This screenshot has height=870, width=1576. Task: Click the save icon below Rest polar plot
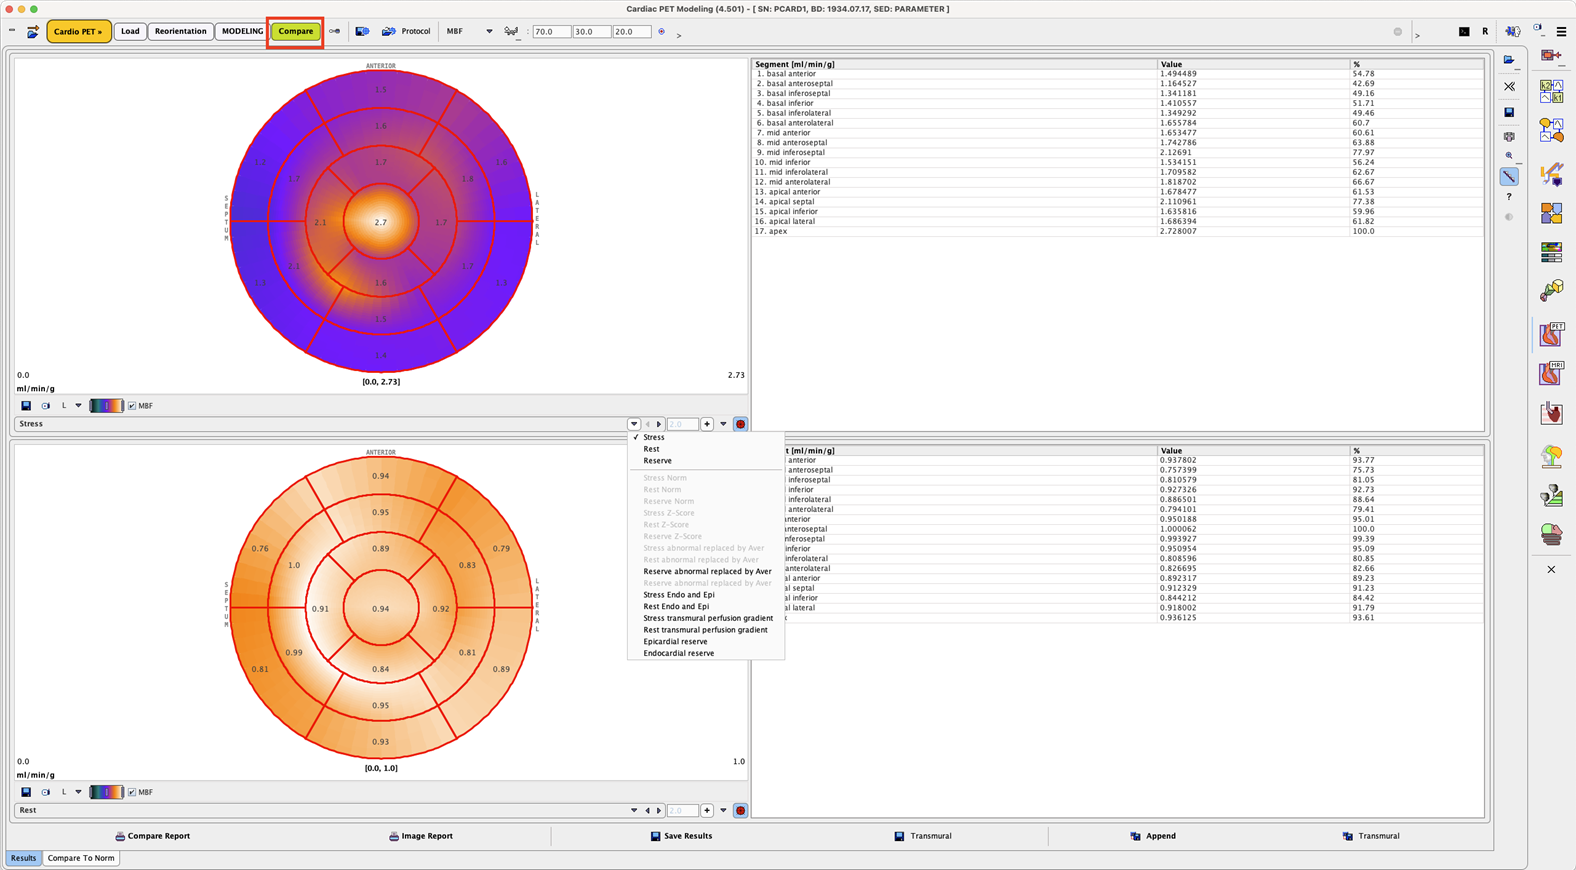pos(26,792)
